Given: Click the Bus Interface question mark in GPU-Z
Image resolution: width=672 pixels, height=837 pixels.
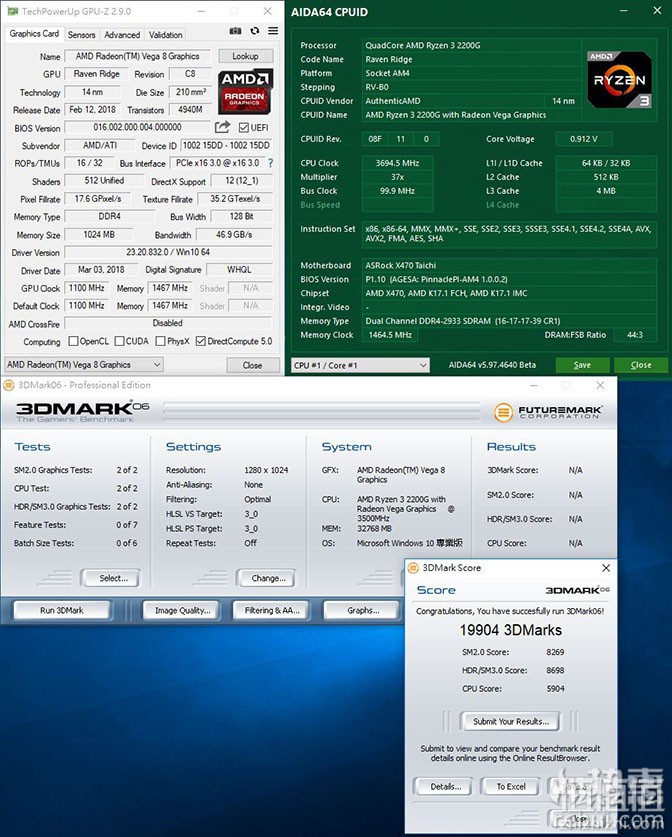Looking at the screenshot, I should pyautogui.click(x=271, y=163).
